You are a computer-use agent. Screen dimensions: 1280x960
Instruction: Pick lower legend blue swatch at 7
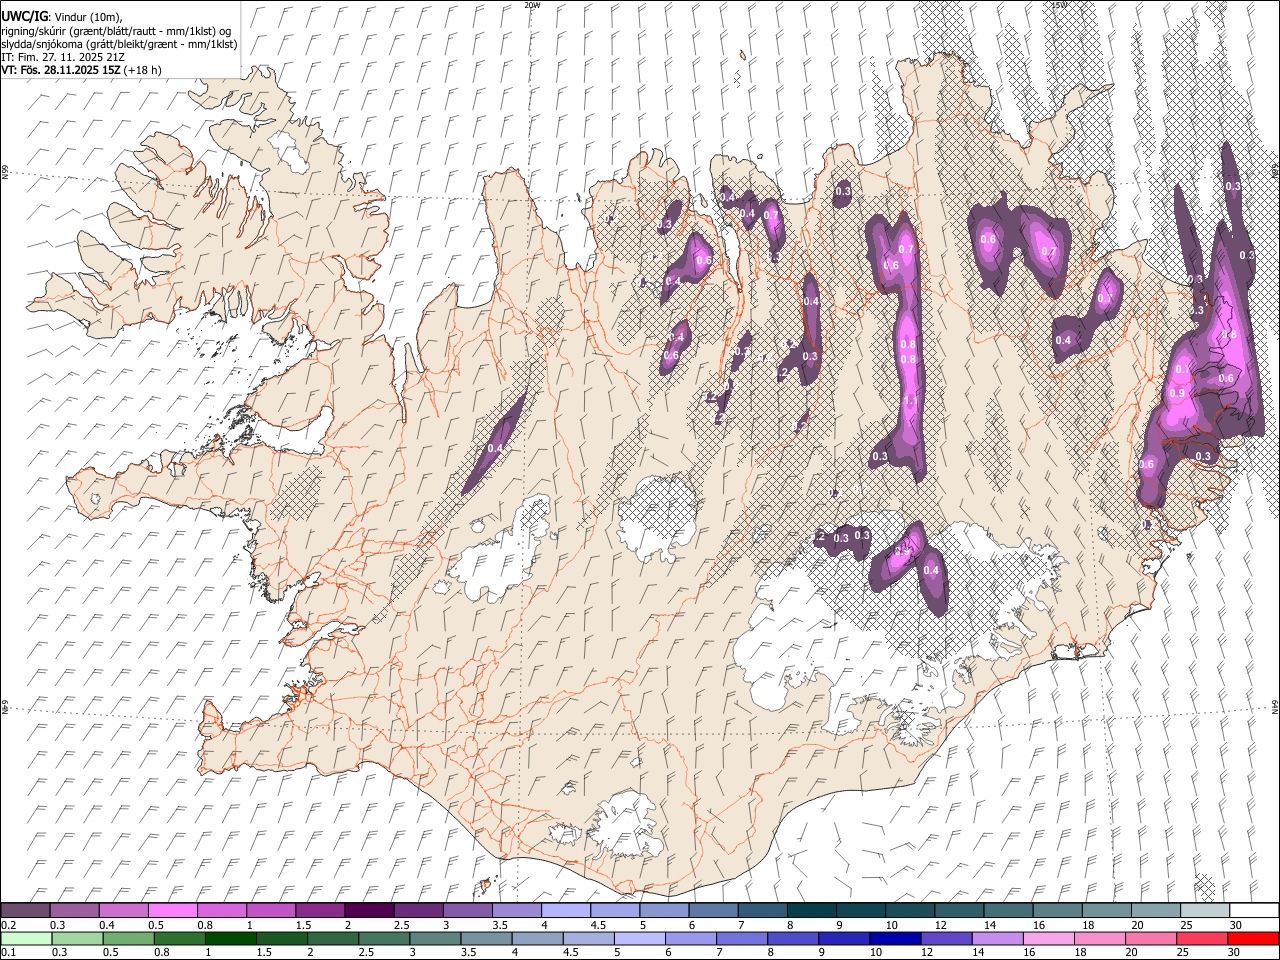[x=741, y=938]
